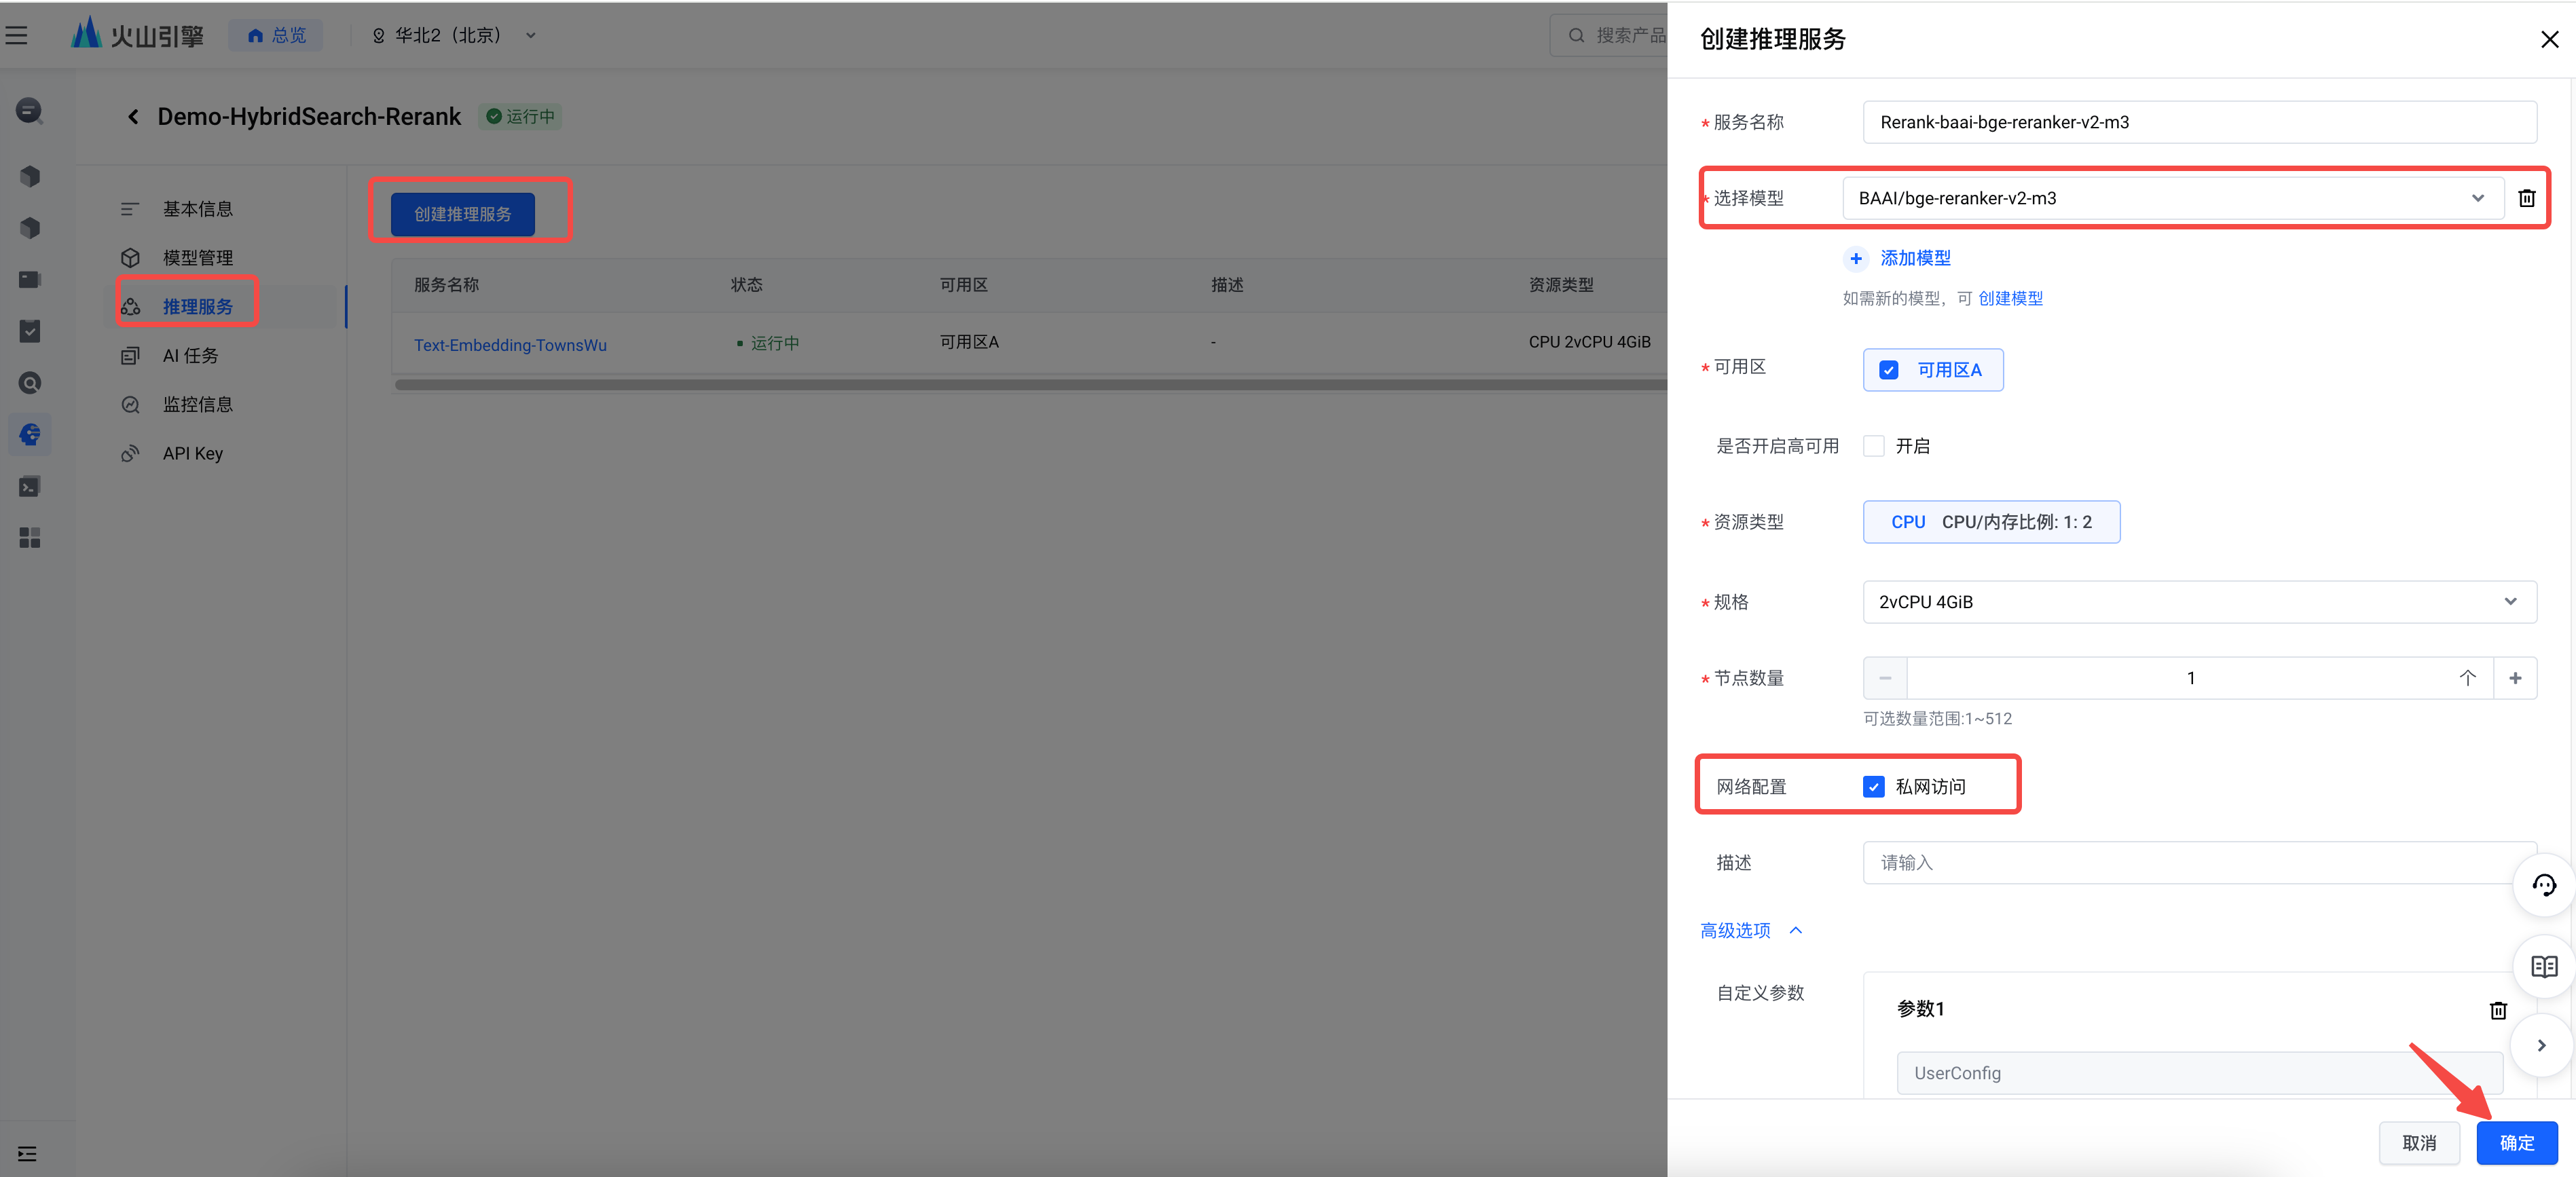Click the checklist icon in left rail
The width and height of the screenshot is (2576, 1177).
pyautogui.click(x=30, y=331)
